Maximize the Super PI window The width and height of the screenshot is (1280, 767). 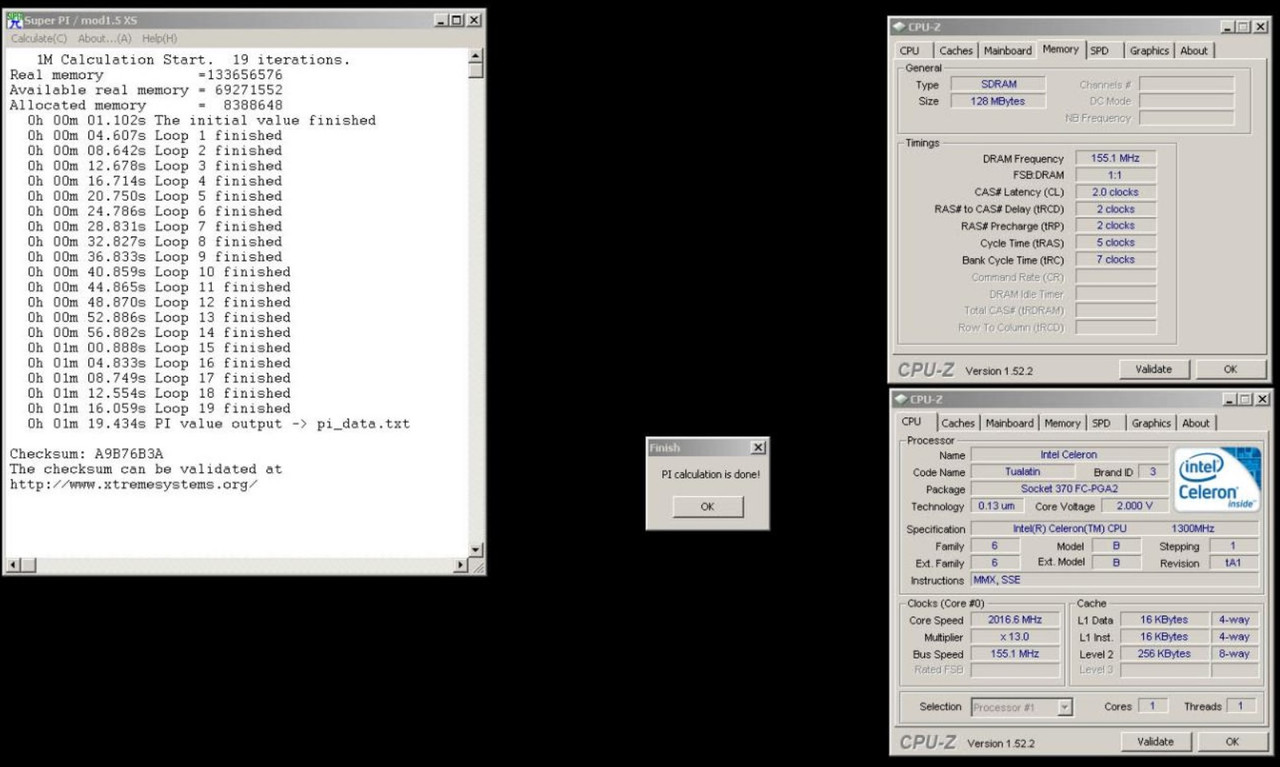pos(457,20)
